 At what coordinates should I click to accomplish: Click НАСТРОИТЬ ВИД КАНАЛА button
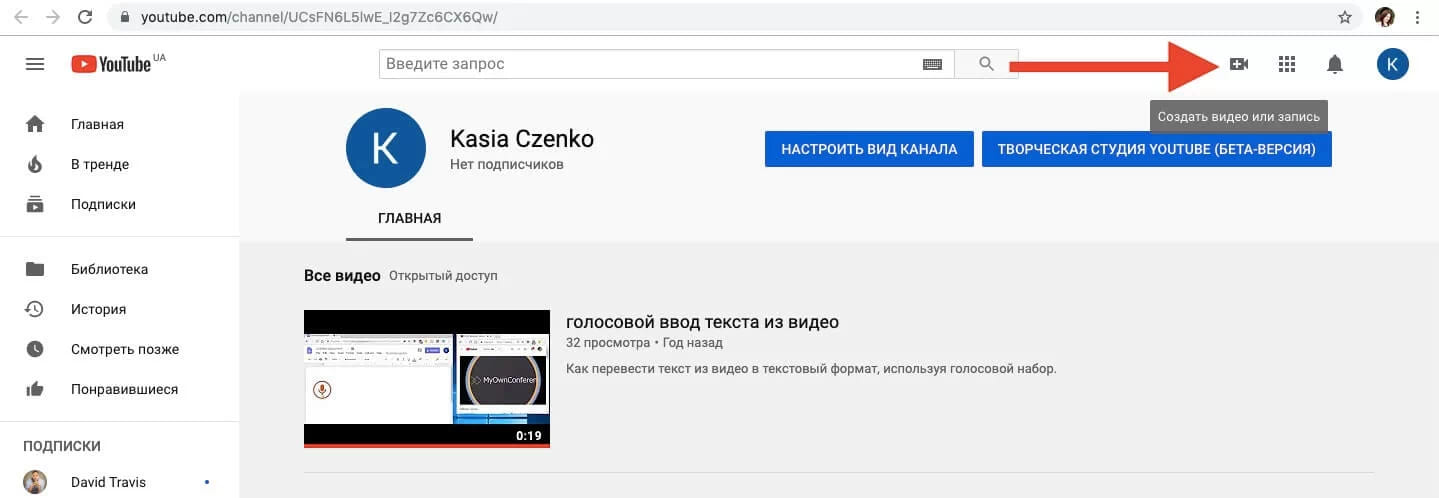869,149
